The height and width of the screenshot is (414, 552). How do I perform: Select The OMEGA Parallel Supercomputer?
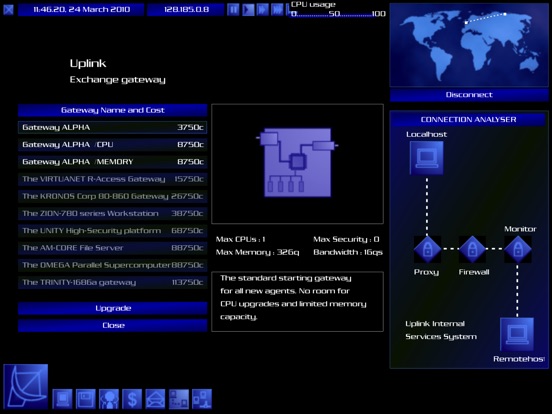tap(113, 265)
